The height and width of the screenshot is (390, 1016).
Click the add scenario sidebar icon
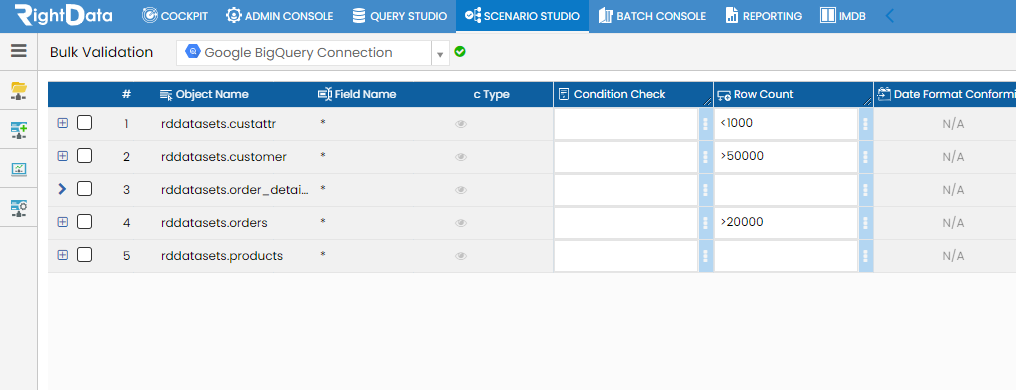19,130
